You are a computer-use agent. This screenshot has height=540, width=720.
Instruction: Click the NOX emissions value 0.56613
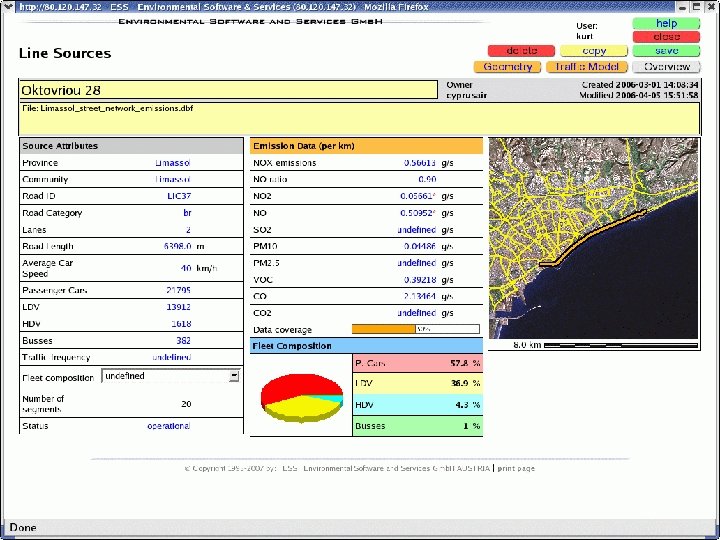[420, 163]
